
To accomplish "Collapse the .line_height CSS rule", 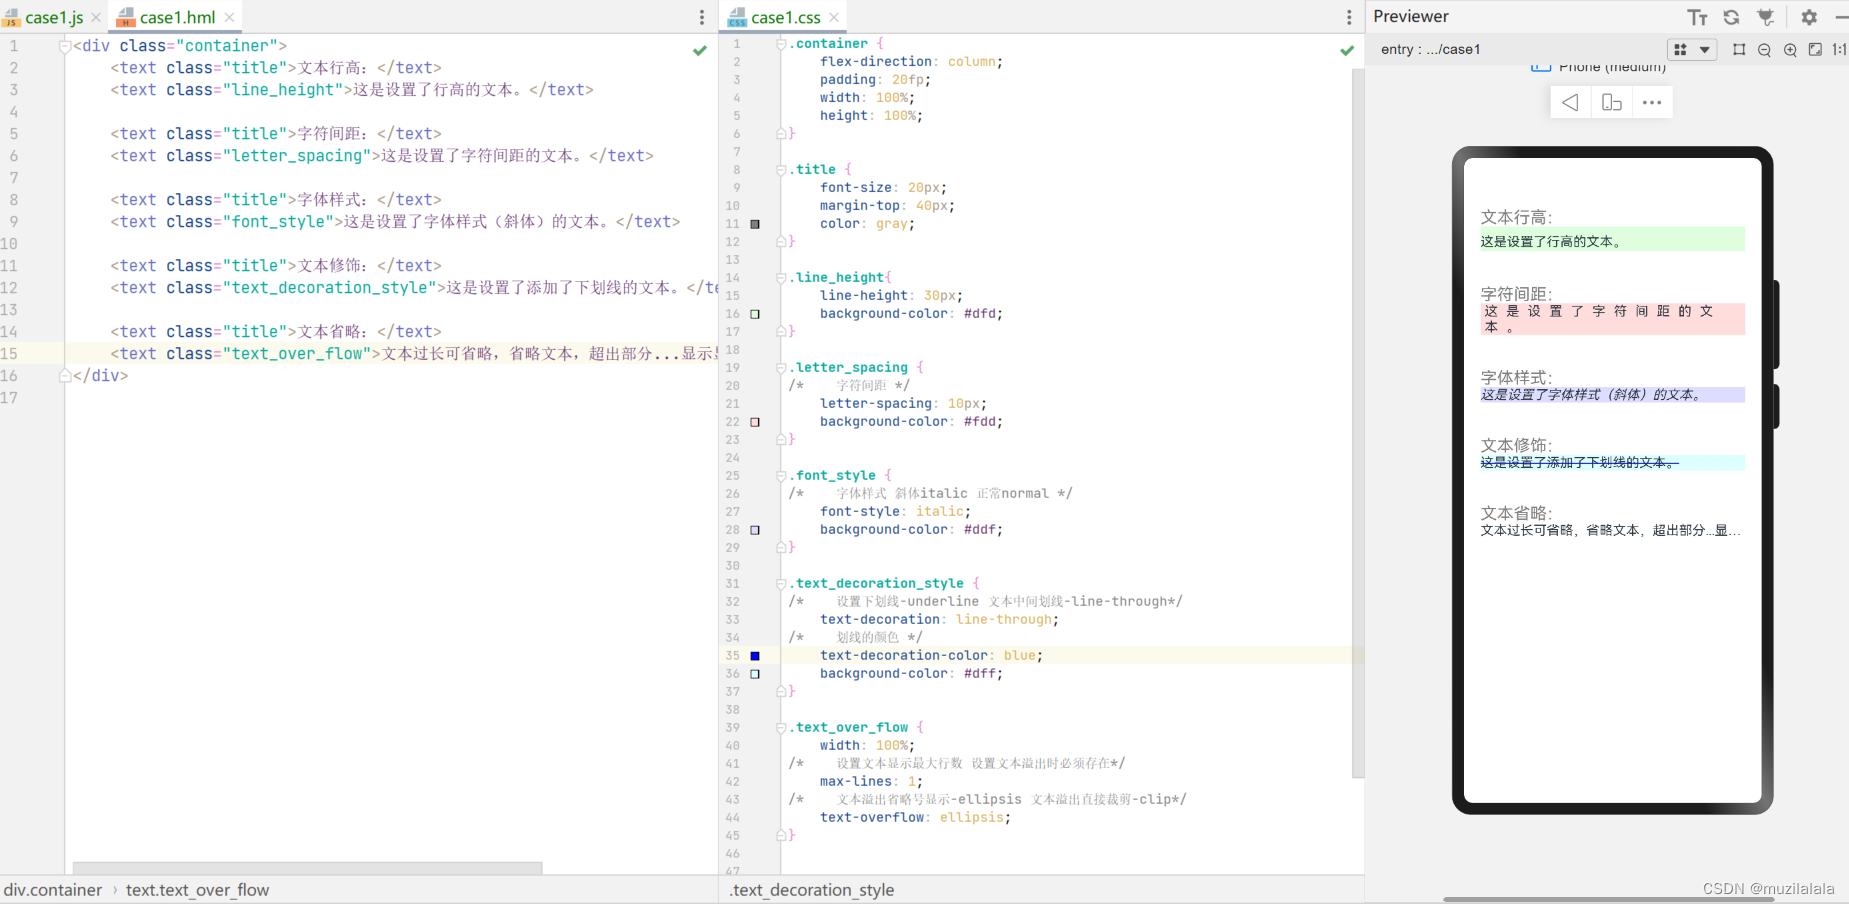I will [x=781, y=278].
